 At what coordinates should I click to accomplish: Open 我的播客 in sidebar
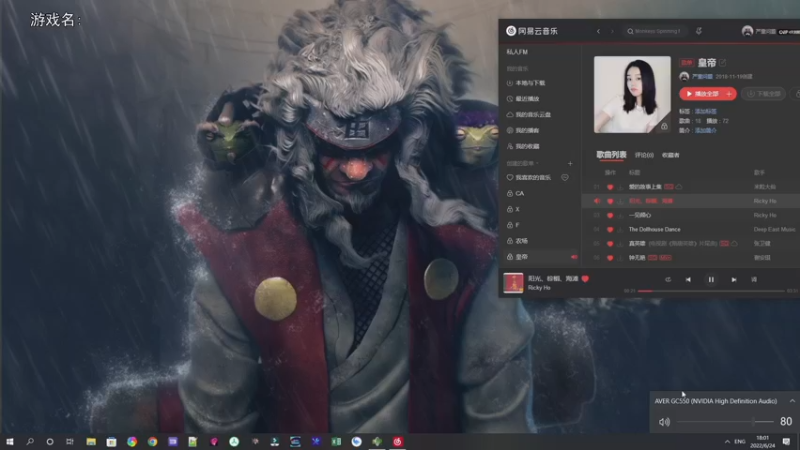pos(523,131)
